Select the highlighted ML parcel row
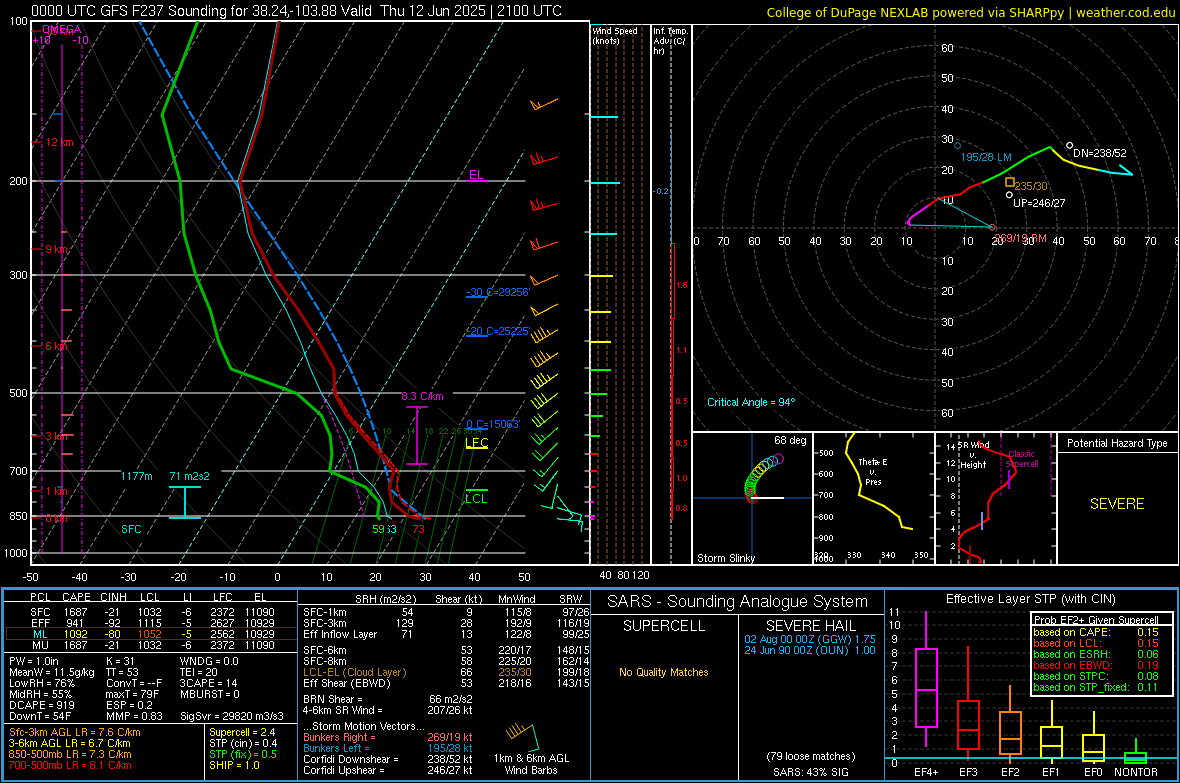 [151, 634]
